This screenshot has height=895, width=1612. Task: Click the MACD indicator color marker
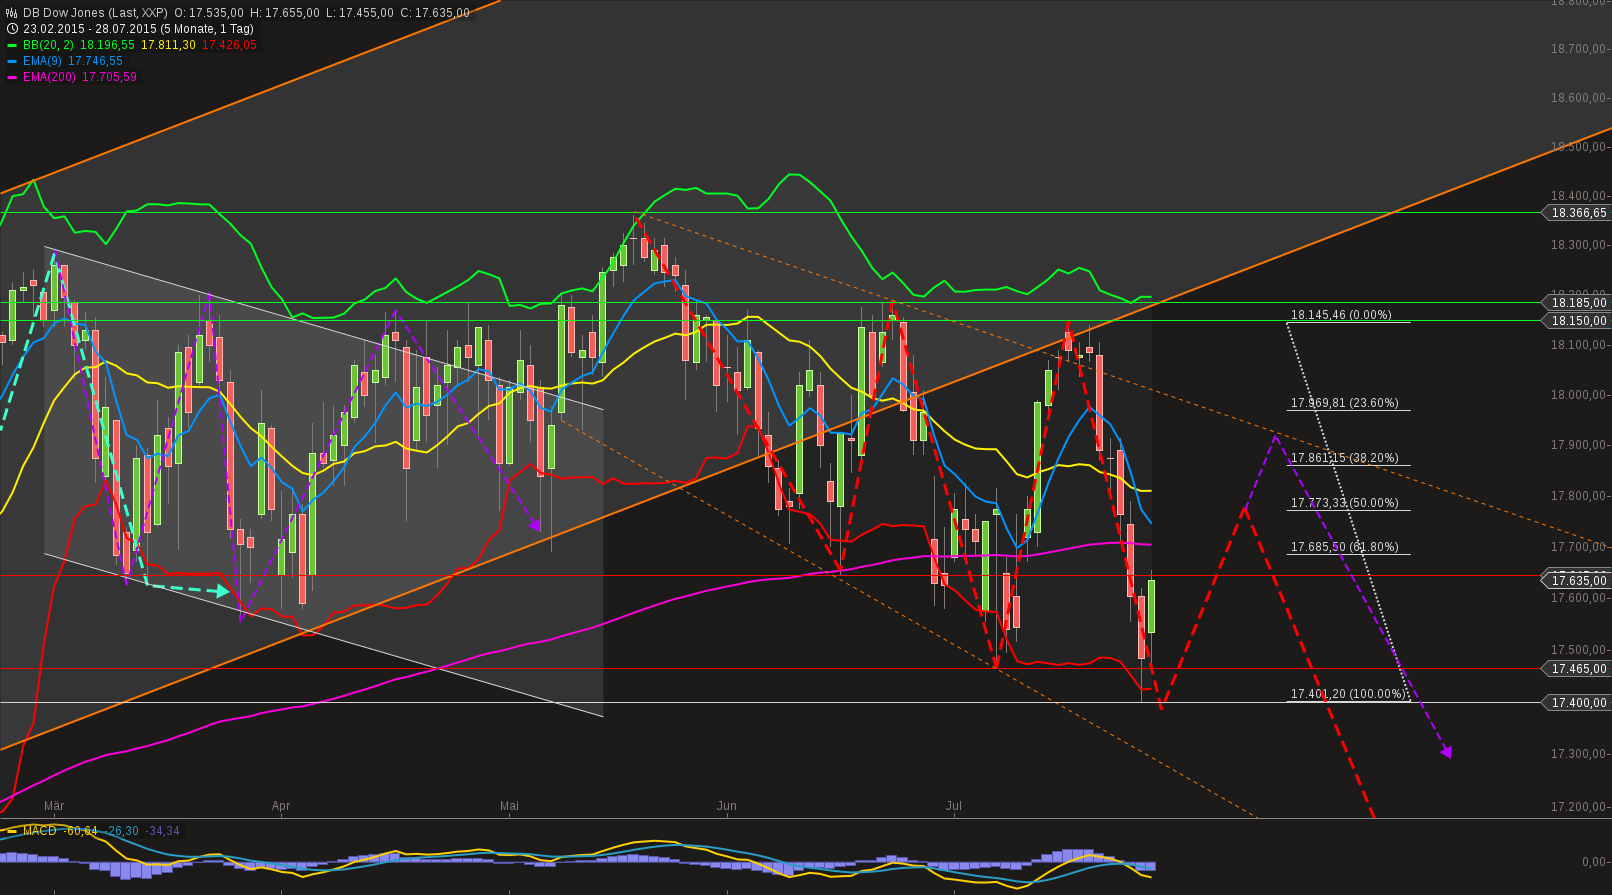click(x=12, y=831)
